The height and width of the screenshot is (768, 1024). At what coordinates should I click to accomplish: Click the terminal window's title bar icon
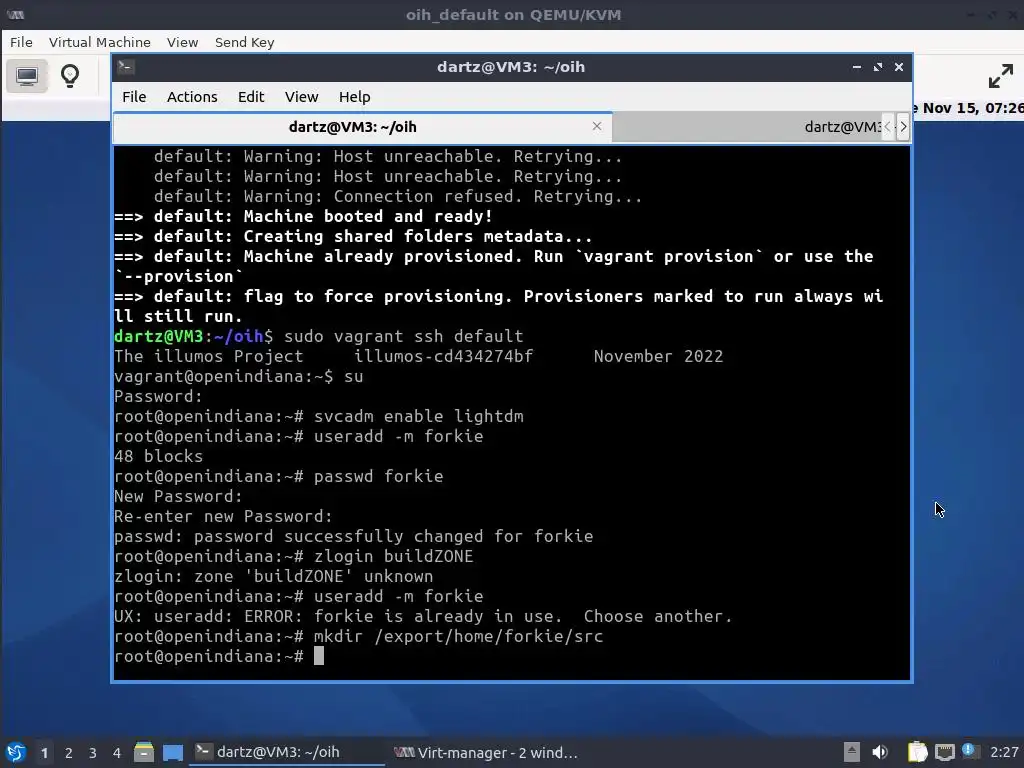click(x=126, y=67)
